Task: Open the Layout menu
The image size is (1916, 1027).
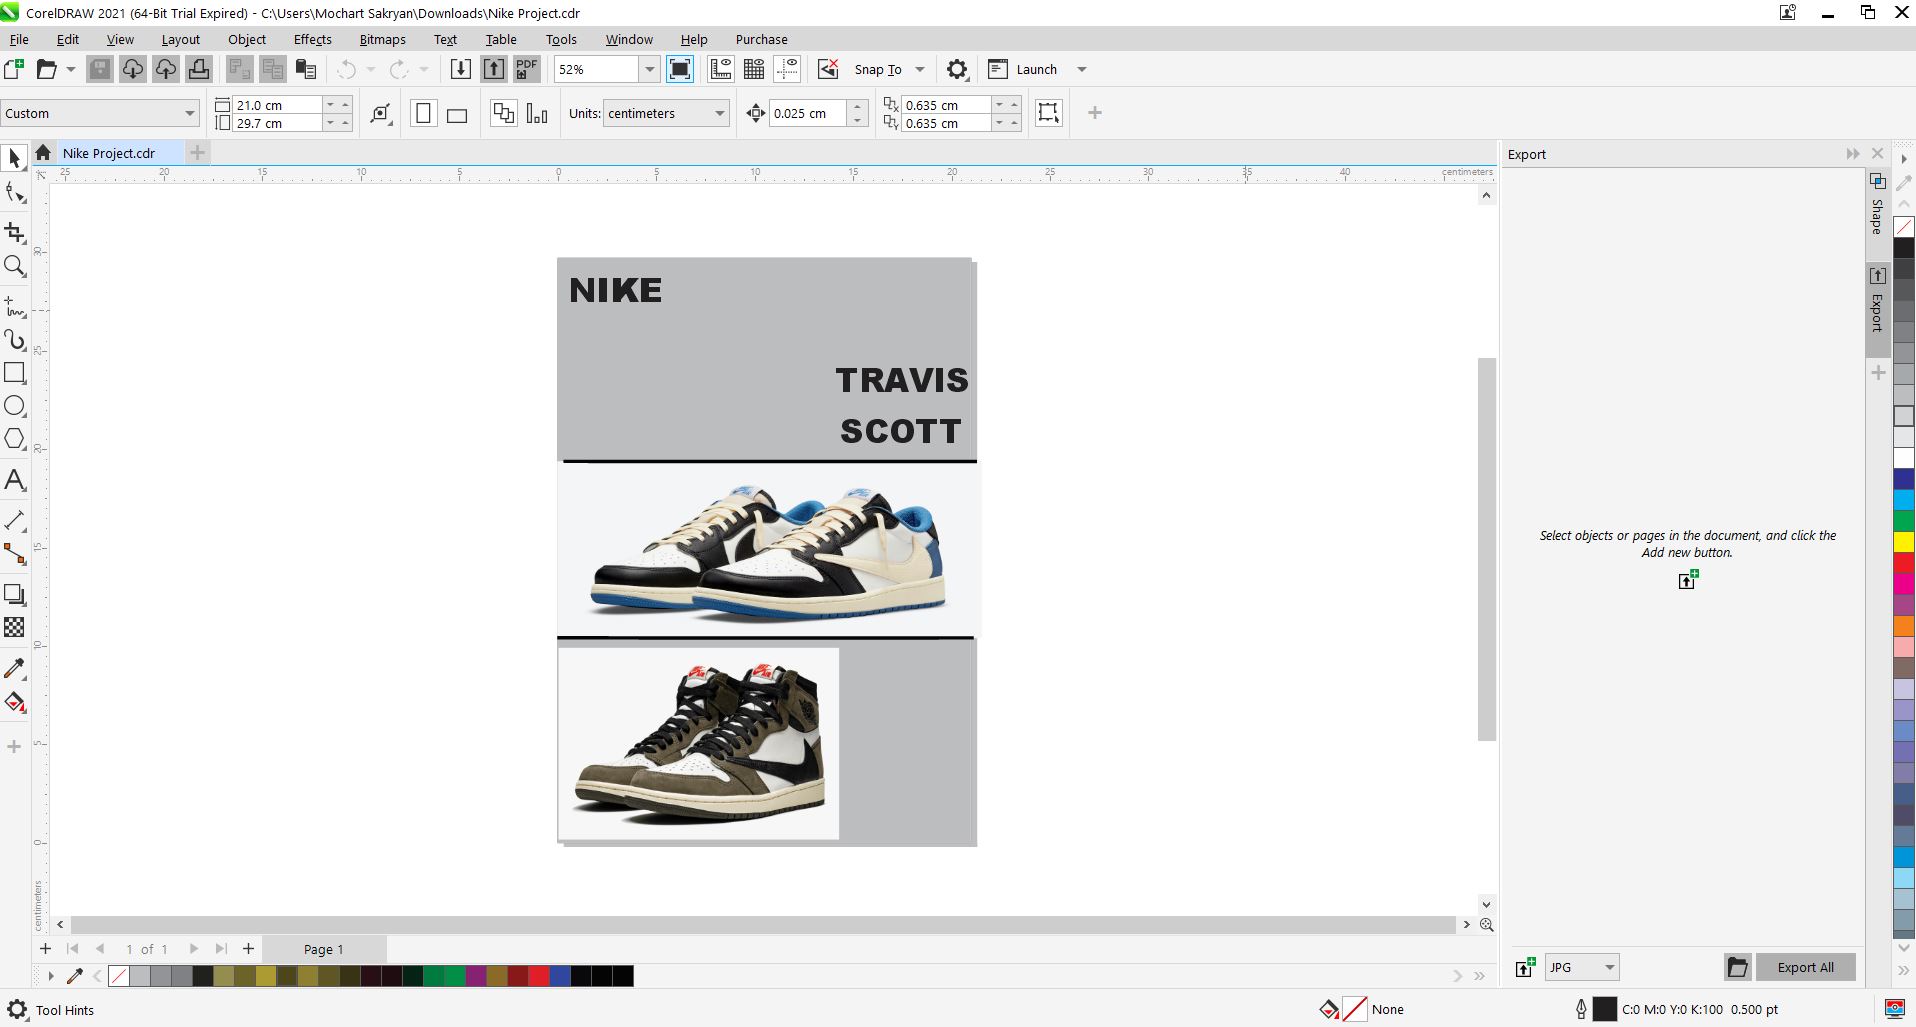Action: pos(181,39)
